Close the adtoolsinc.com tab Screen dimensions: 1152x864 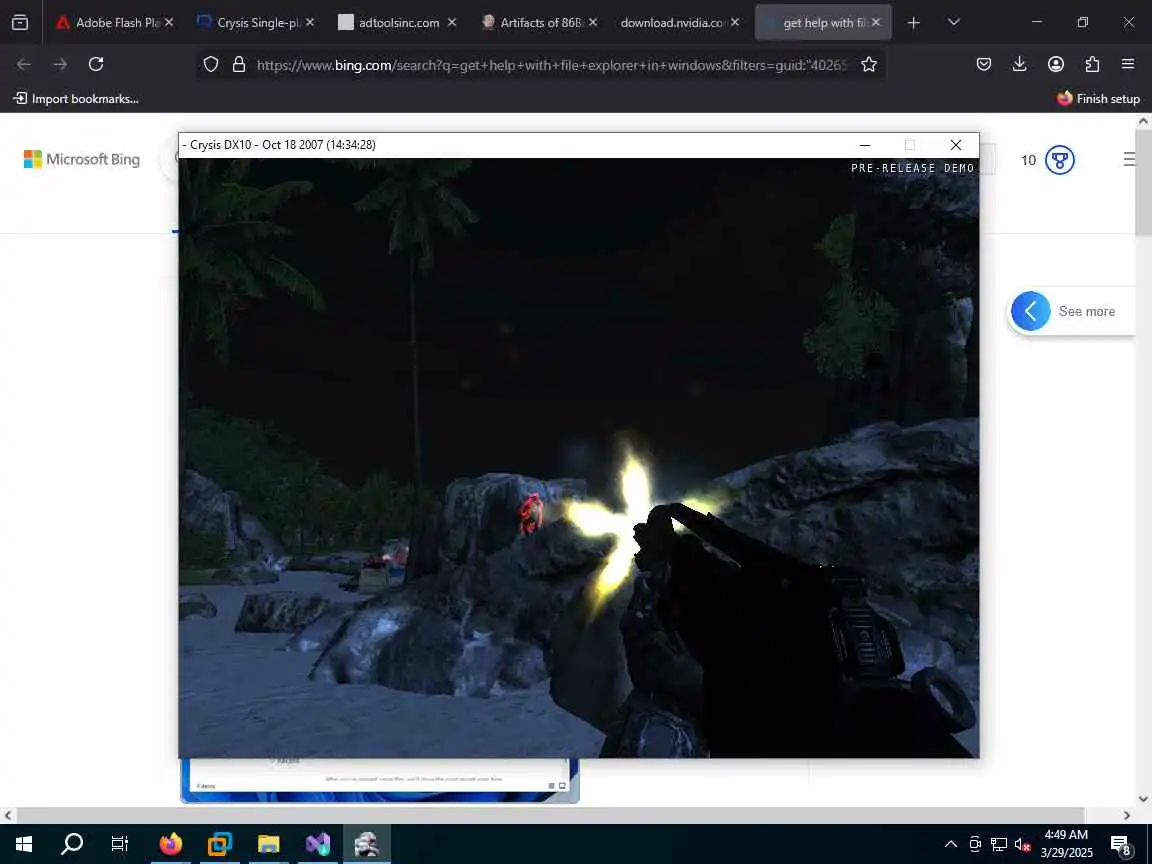pyautogui.click(x=452, y=23)
